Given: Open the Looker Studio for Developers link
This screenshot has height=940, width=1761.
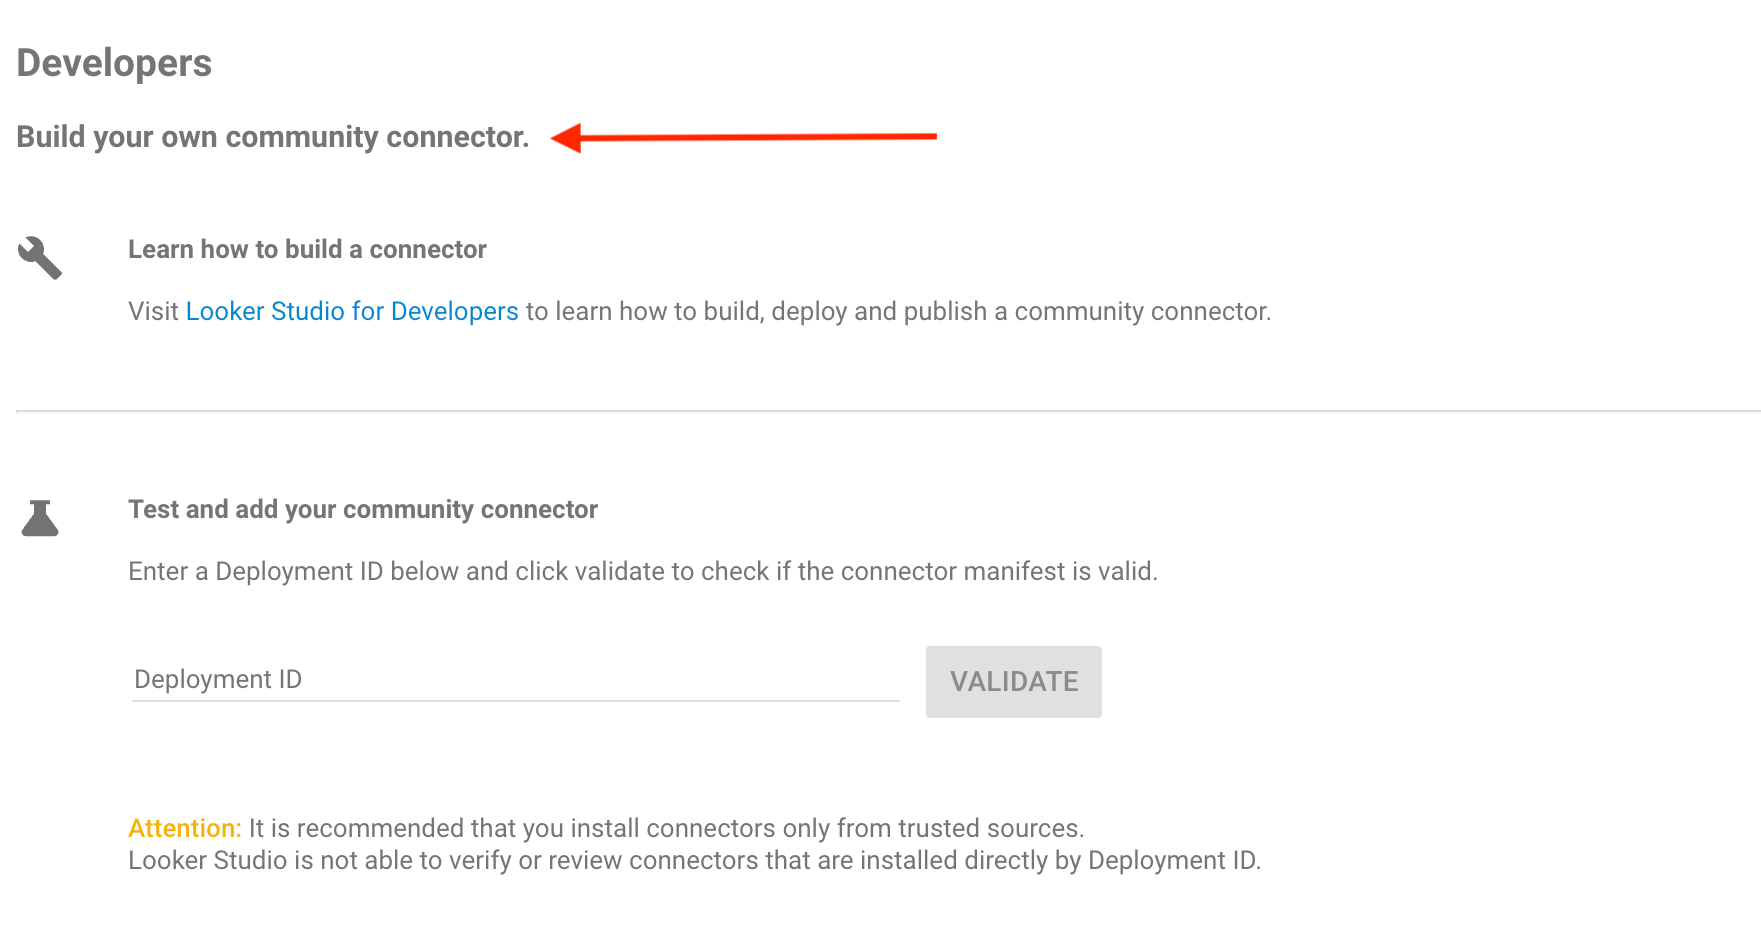Looking at the screenshot, I should (x=352, y=311).
